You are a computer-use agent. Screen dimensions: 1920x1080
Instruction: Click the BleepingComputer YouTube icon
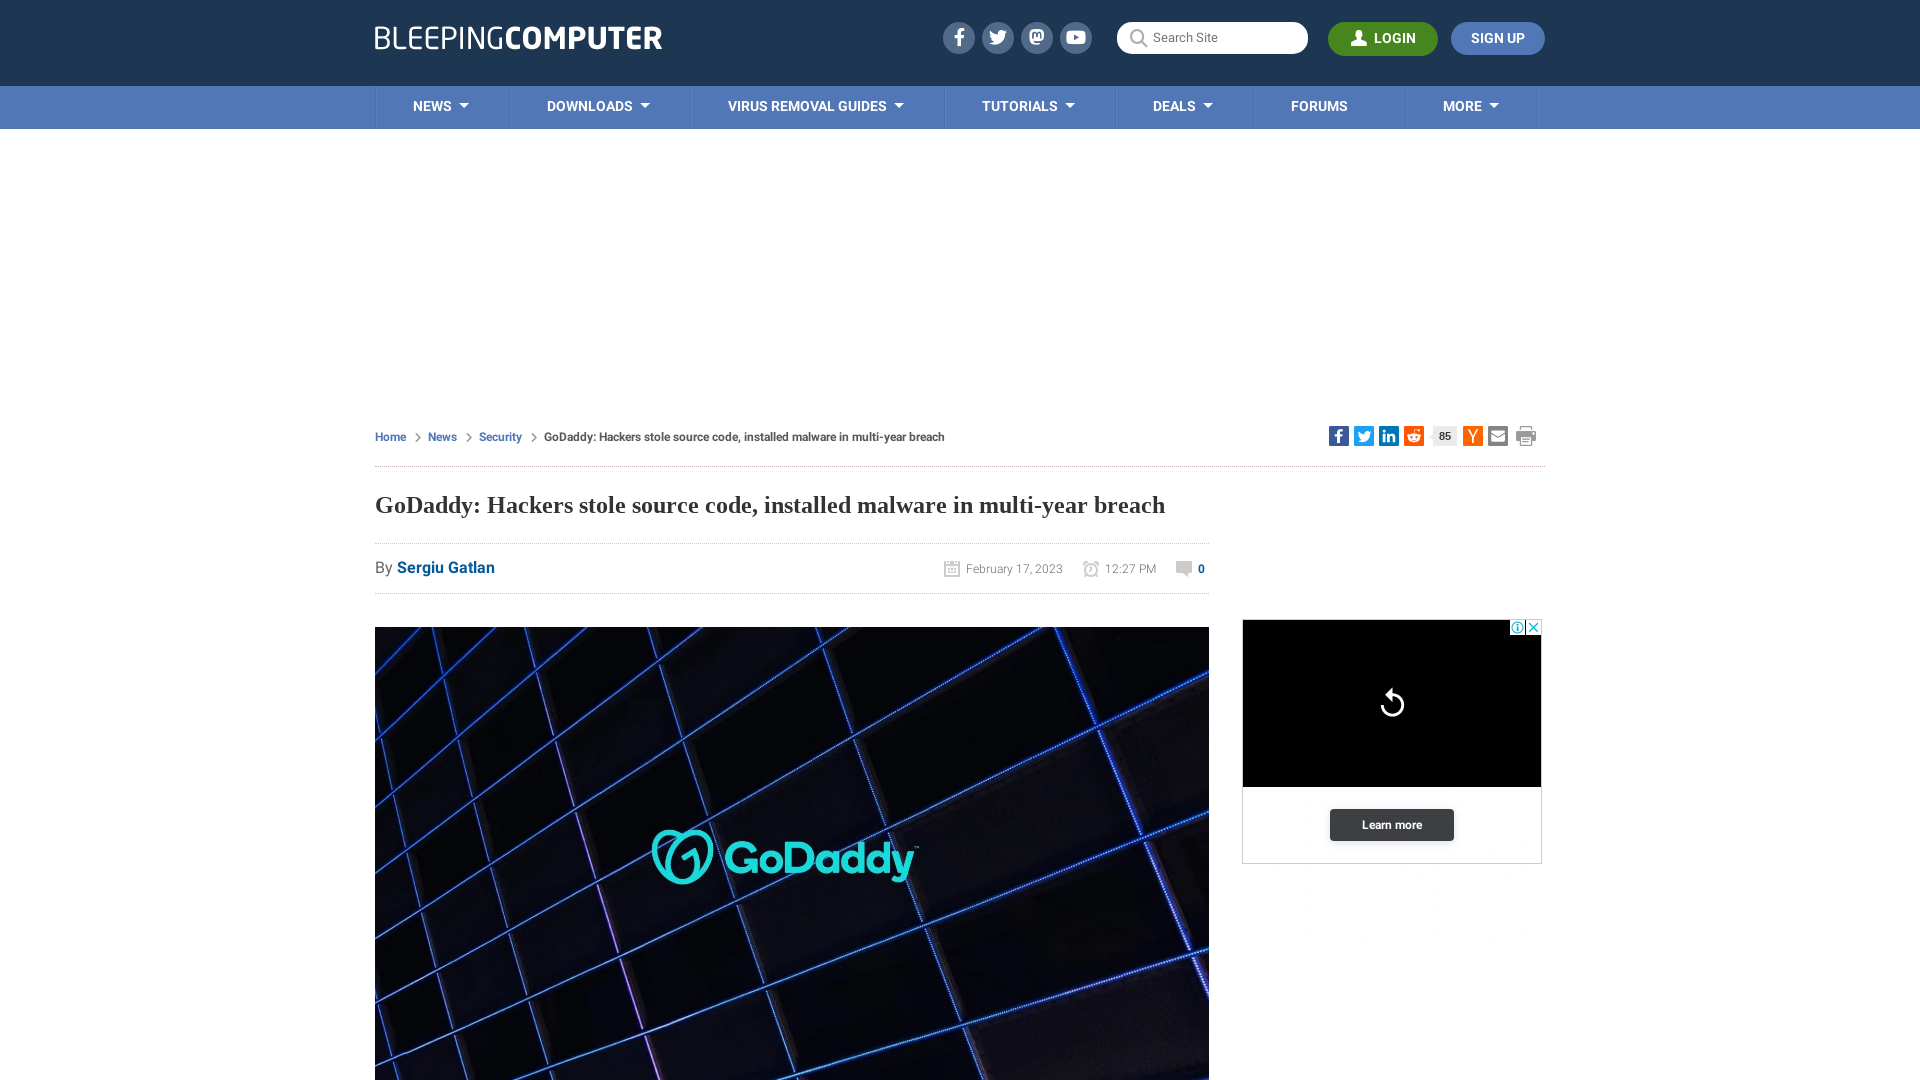pos(1076,37)
